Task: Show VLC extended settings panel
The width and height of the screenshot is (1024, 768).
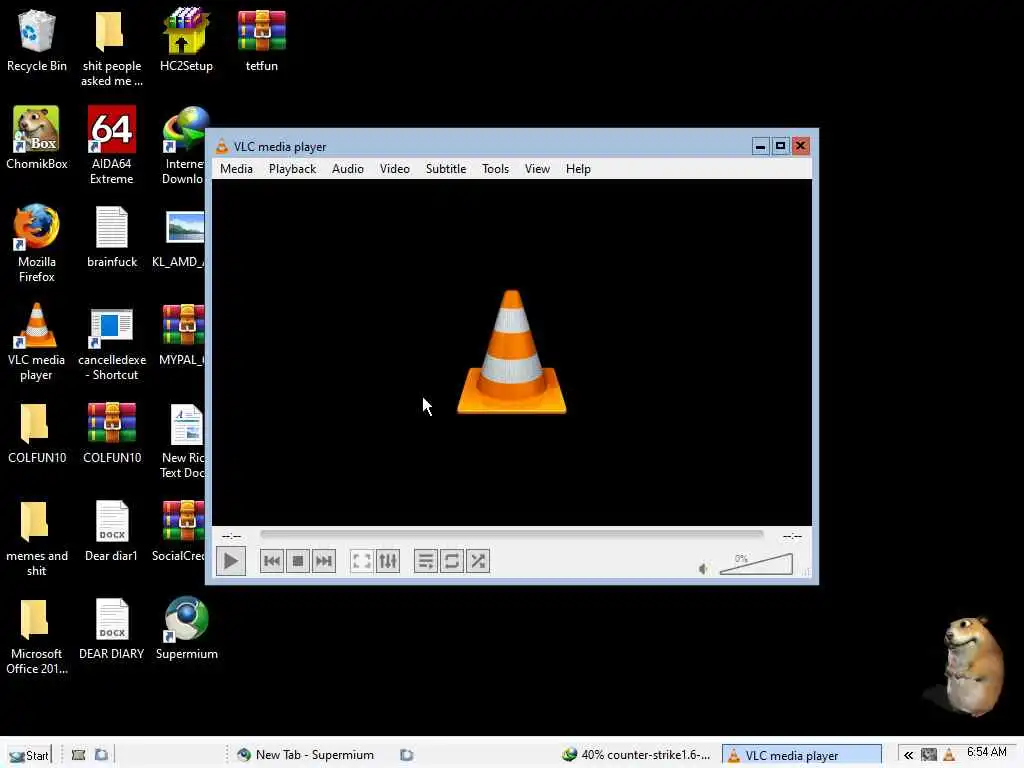Action: tap(387, 561)
